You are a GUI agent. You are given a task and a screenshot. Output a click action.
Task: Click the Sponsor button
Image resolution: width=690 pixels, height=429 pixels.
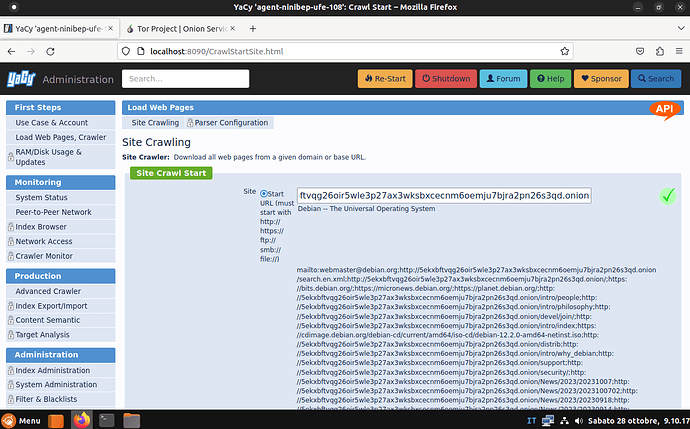click(x=601, y=79)
